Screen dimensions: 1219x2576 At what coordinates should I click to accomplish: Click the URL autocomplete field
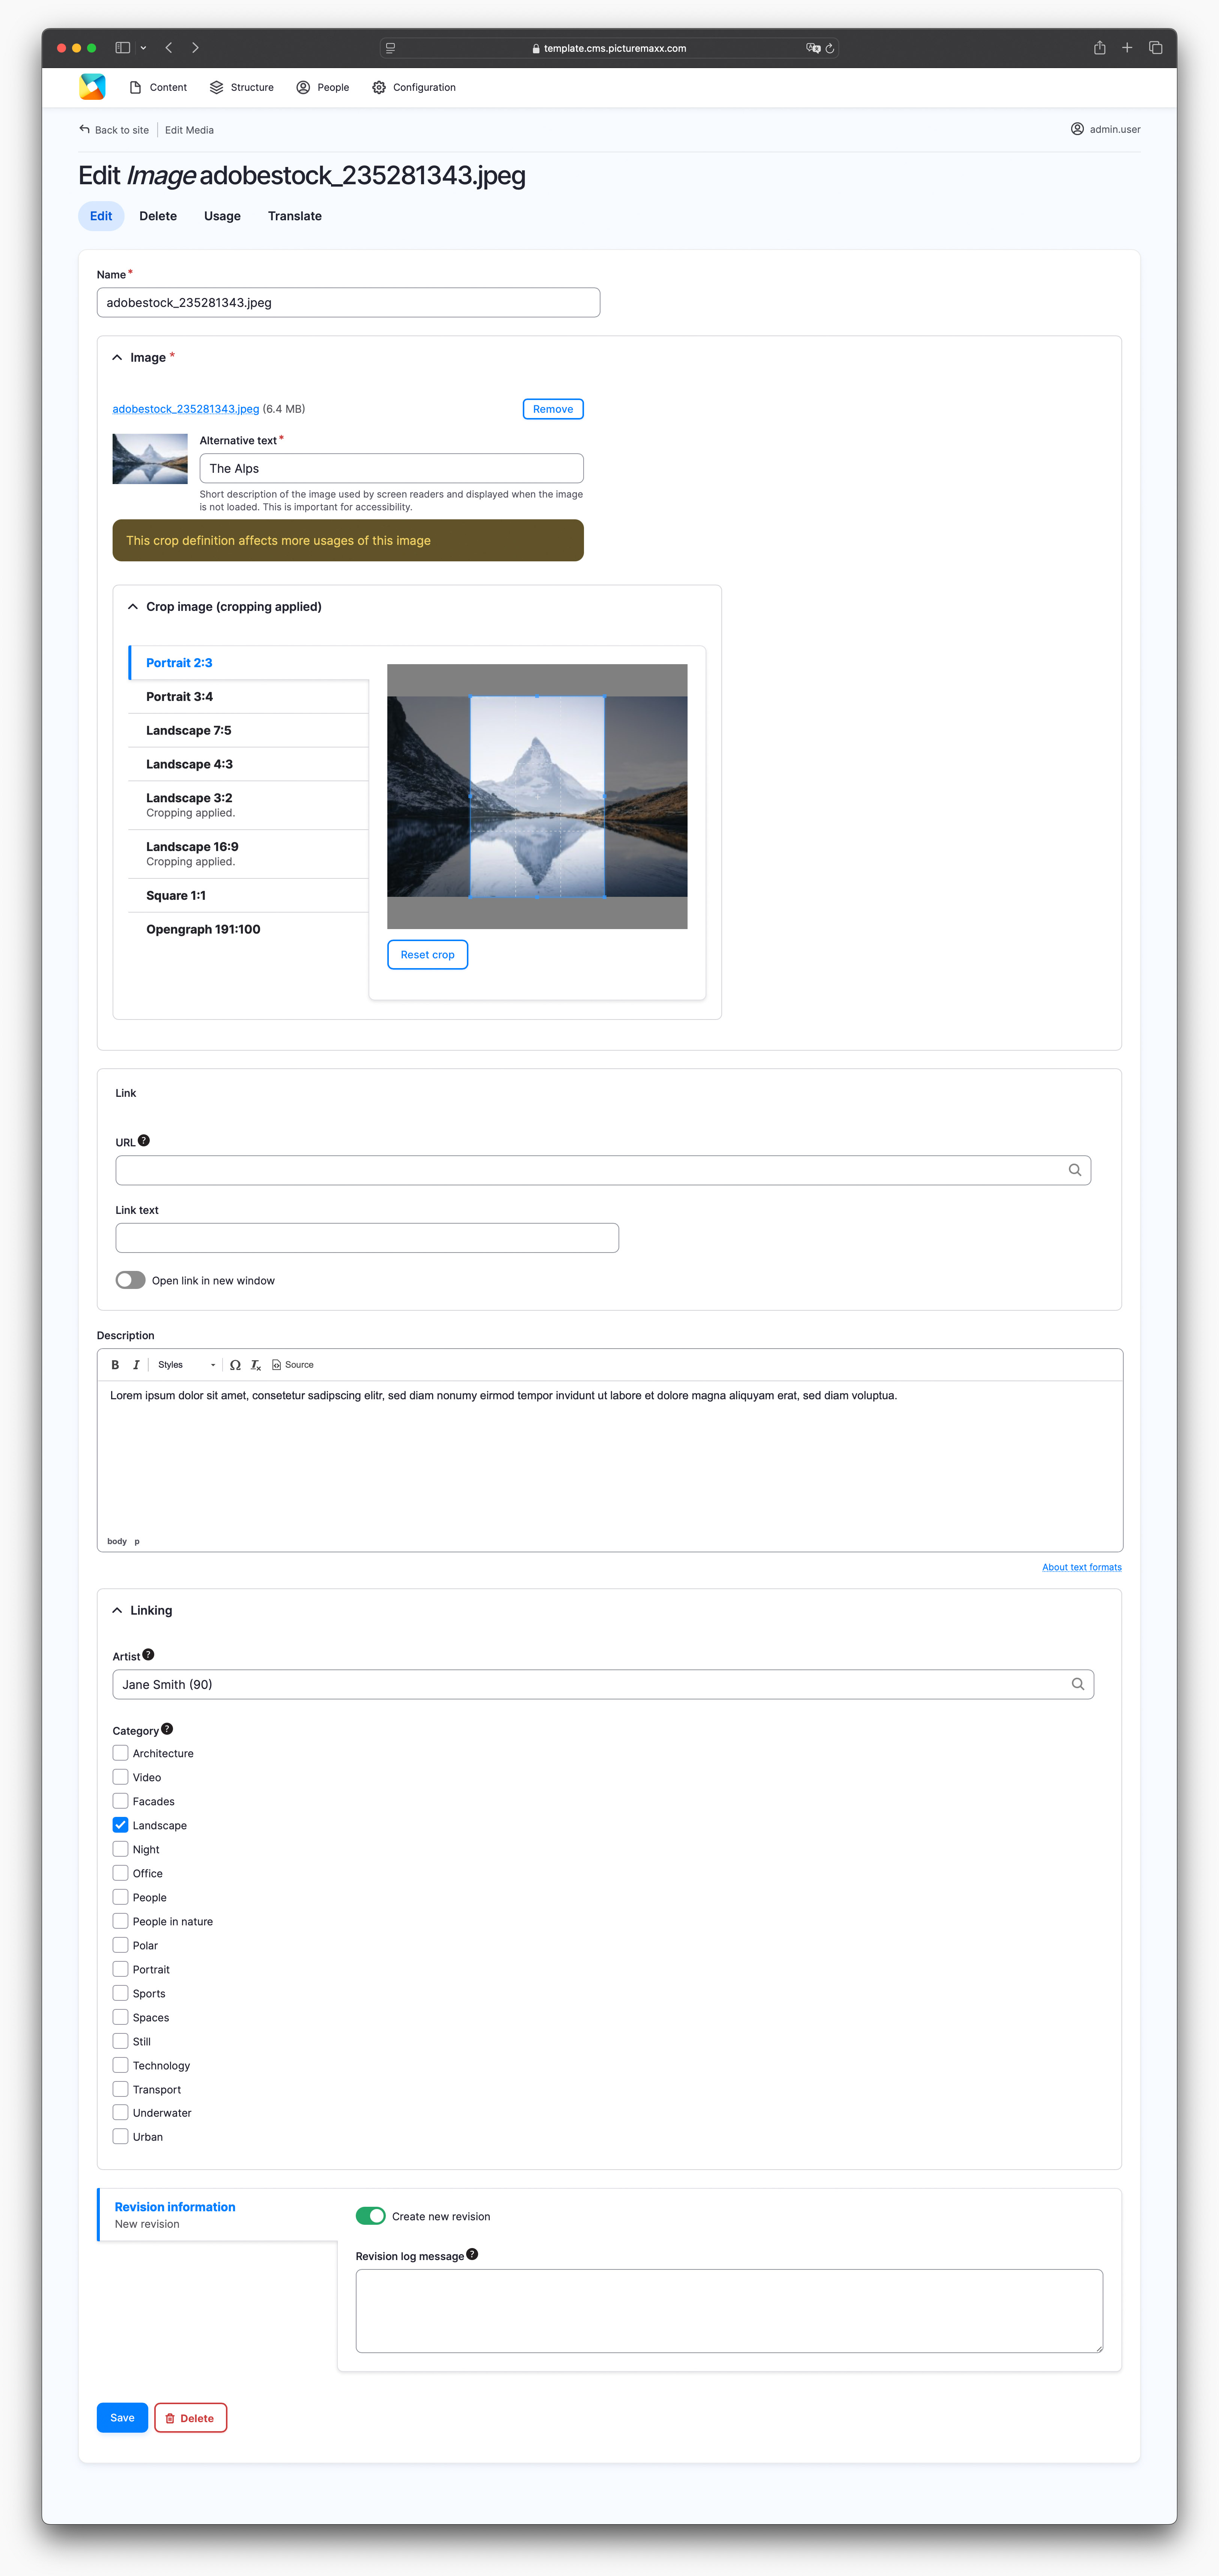603,1170
